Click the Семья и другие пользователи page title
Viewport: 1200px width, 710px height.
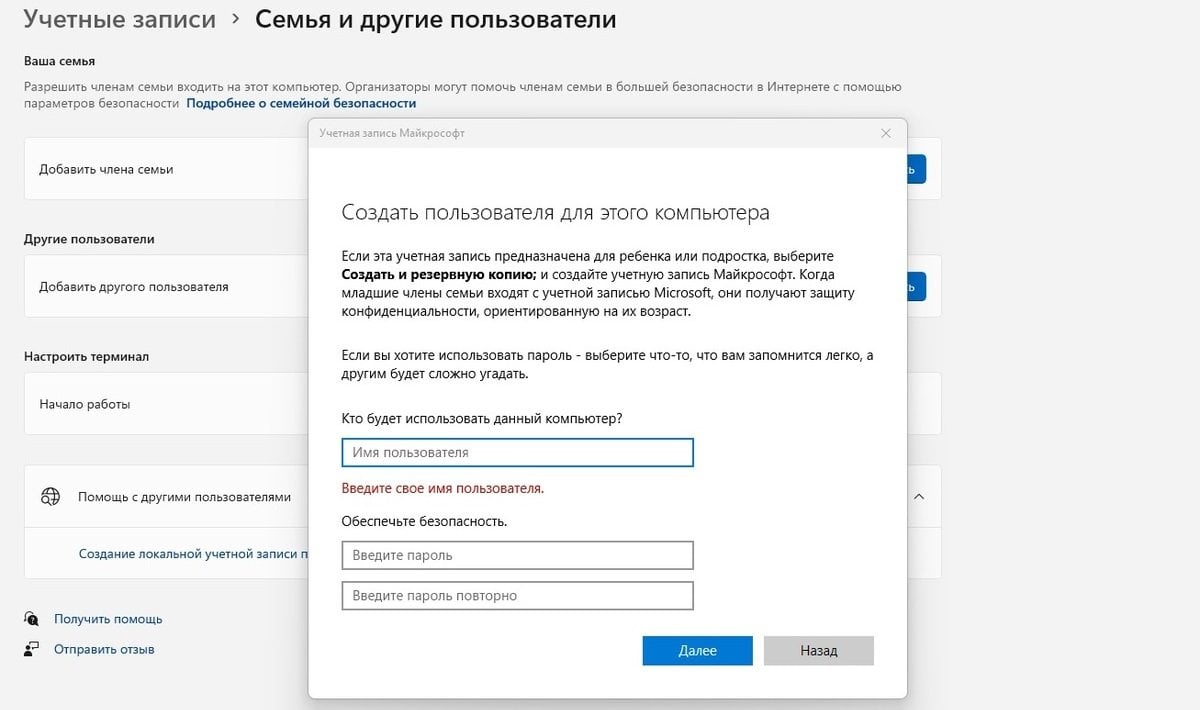click(x=436, y=19)
